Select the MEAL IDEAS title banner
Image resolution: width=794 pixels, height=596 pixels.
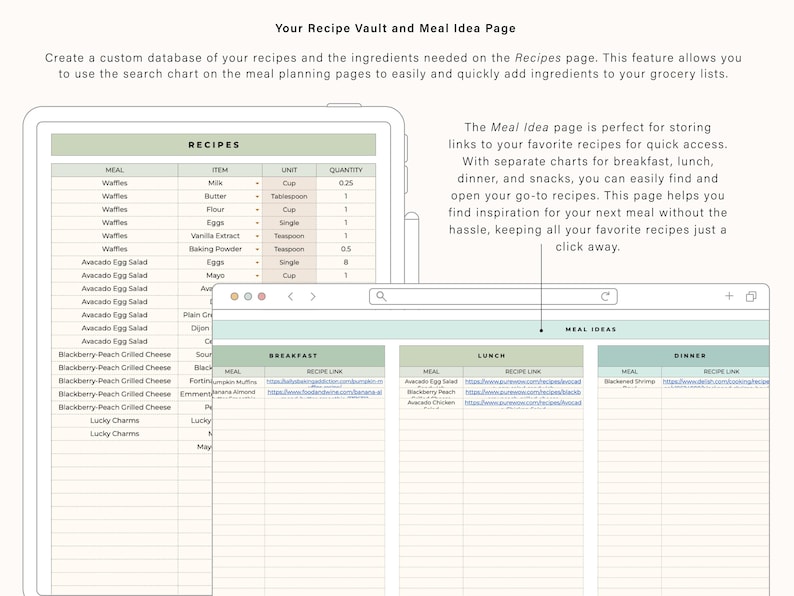pos(491,329)
